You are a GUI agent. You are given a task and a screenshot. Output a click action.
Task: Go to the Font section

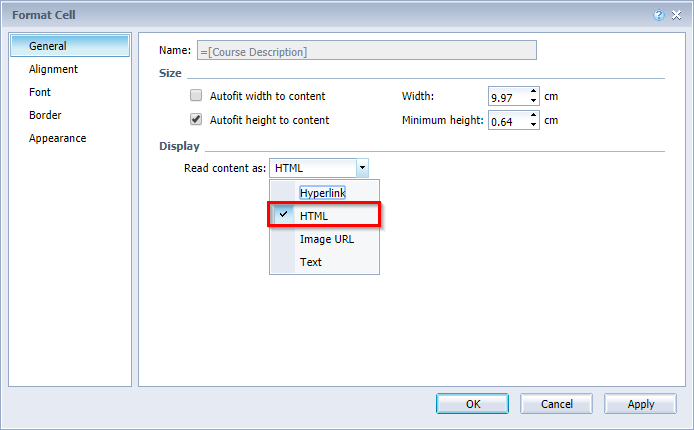tap(40, 92)
